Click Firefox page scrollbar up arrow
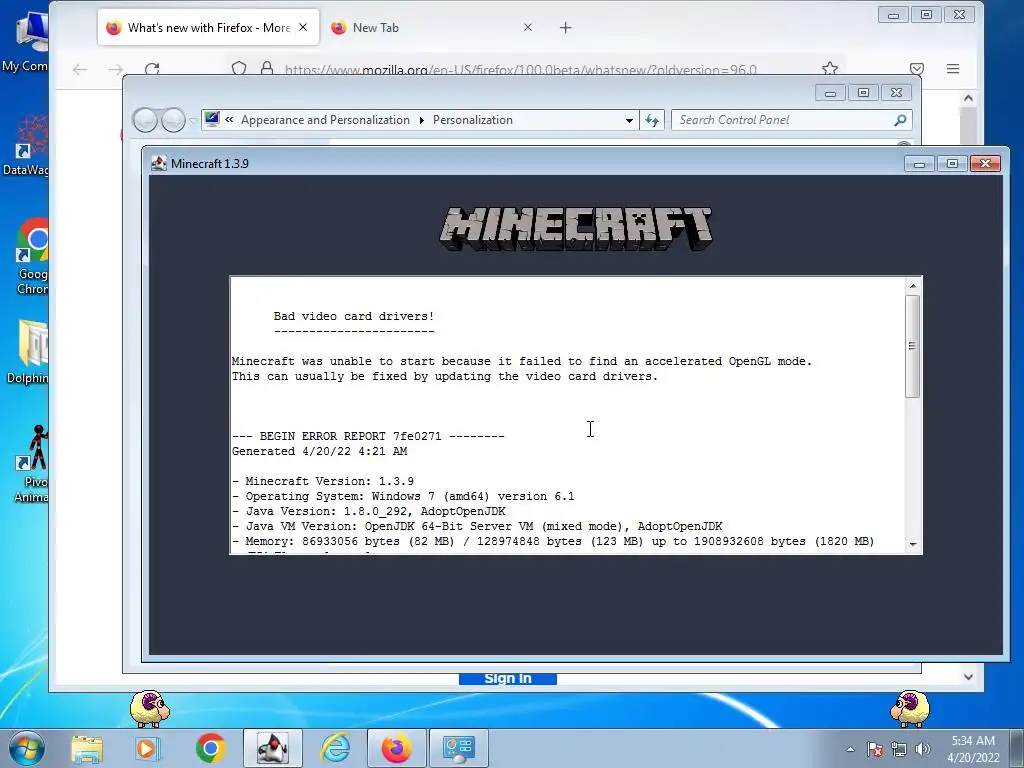This screenshot has height=768, width=1024. click(x=968, y=98)
